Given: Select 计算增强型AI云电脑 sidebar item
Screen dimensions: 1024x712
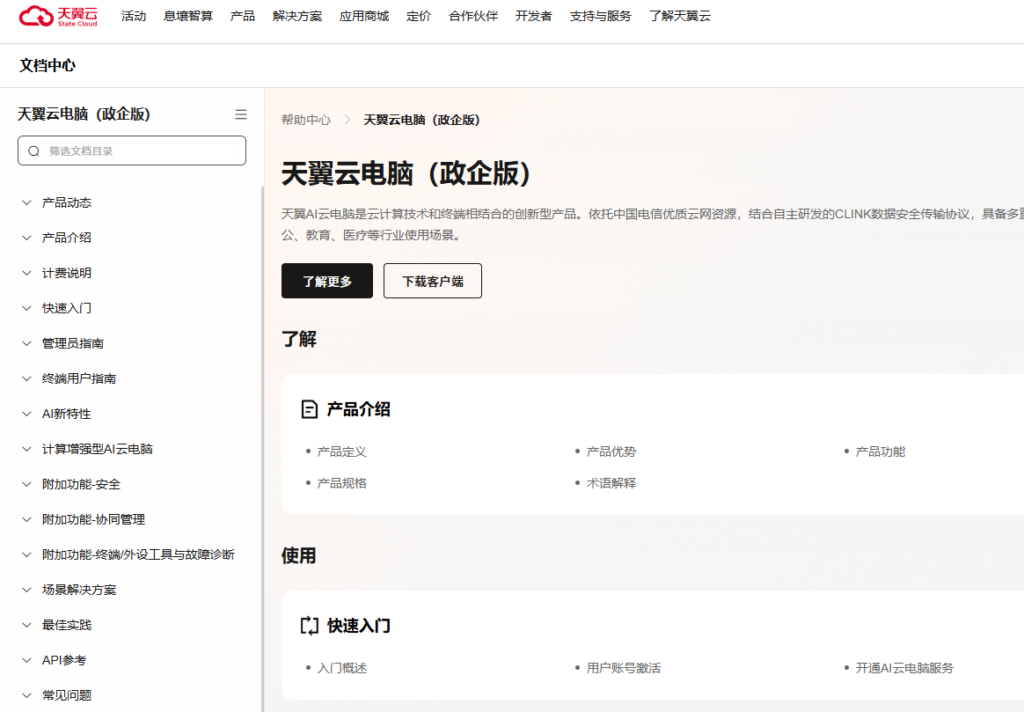Looking at the screenshot, I should [x=97, y=449].
